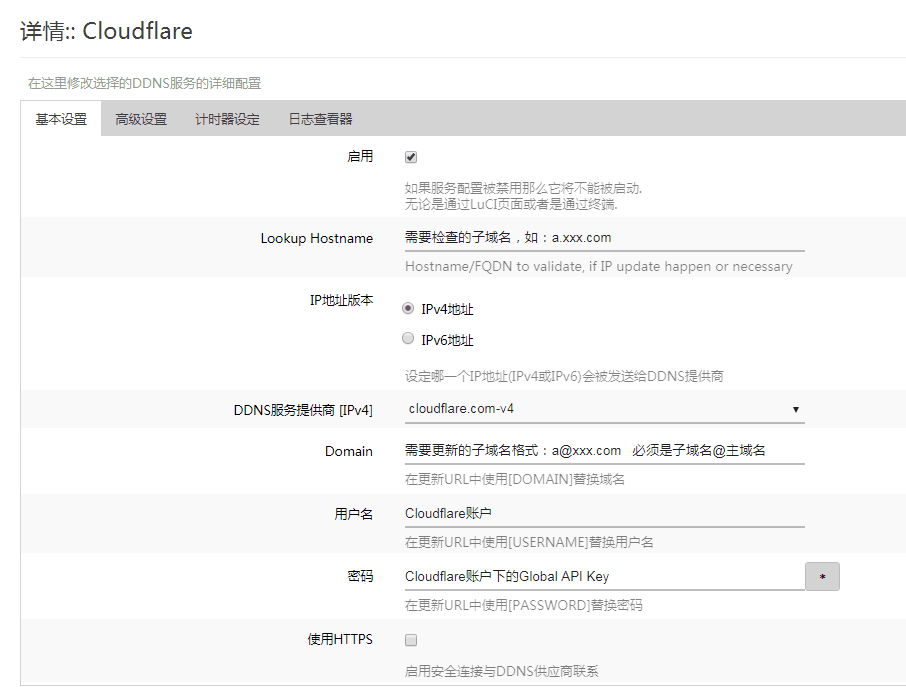Open the 日志查看器 tab

[x=320, y=120]
